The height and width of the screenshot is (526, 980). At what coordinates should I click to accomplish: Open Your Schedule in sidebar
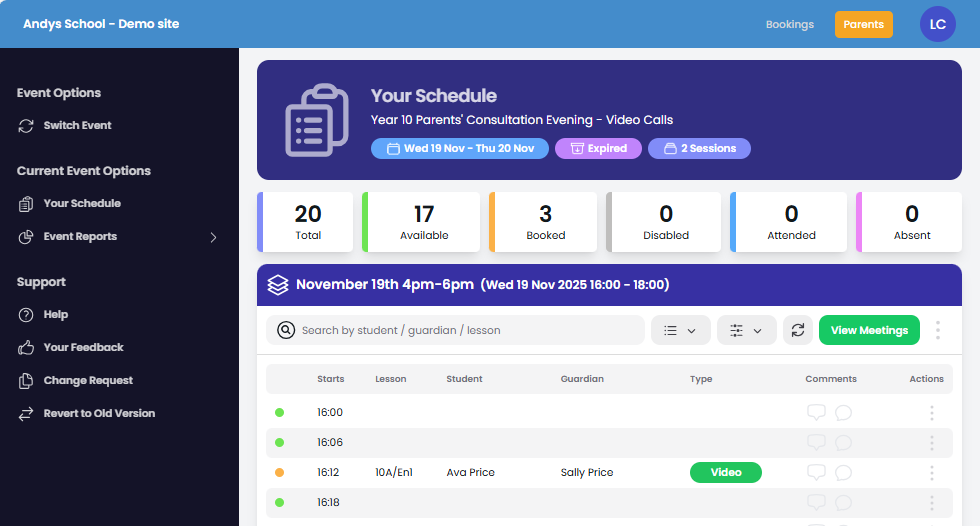point(82,204)
